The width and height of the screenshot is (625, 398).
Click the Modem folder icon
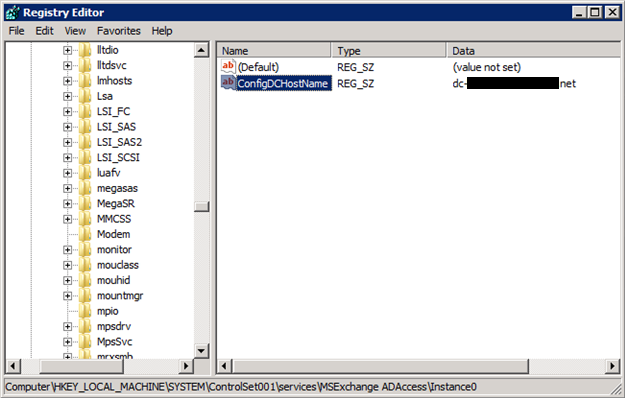[x=85, y=234]
